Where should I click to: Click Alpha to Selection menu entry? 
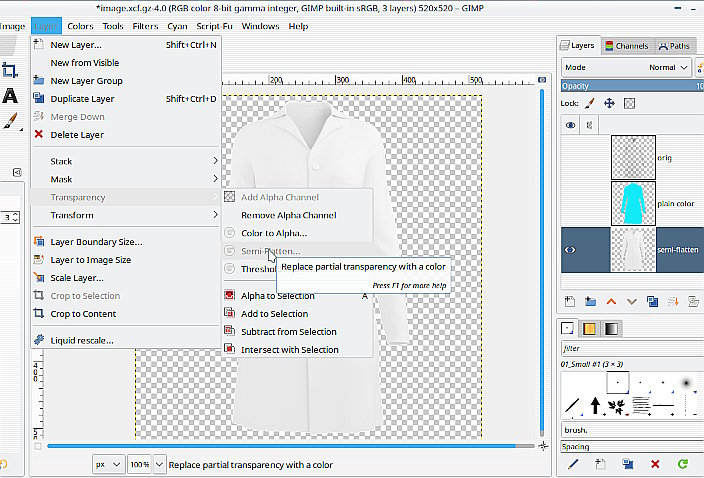pyautogui.click(x=277, y=296)
